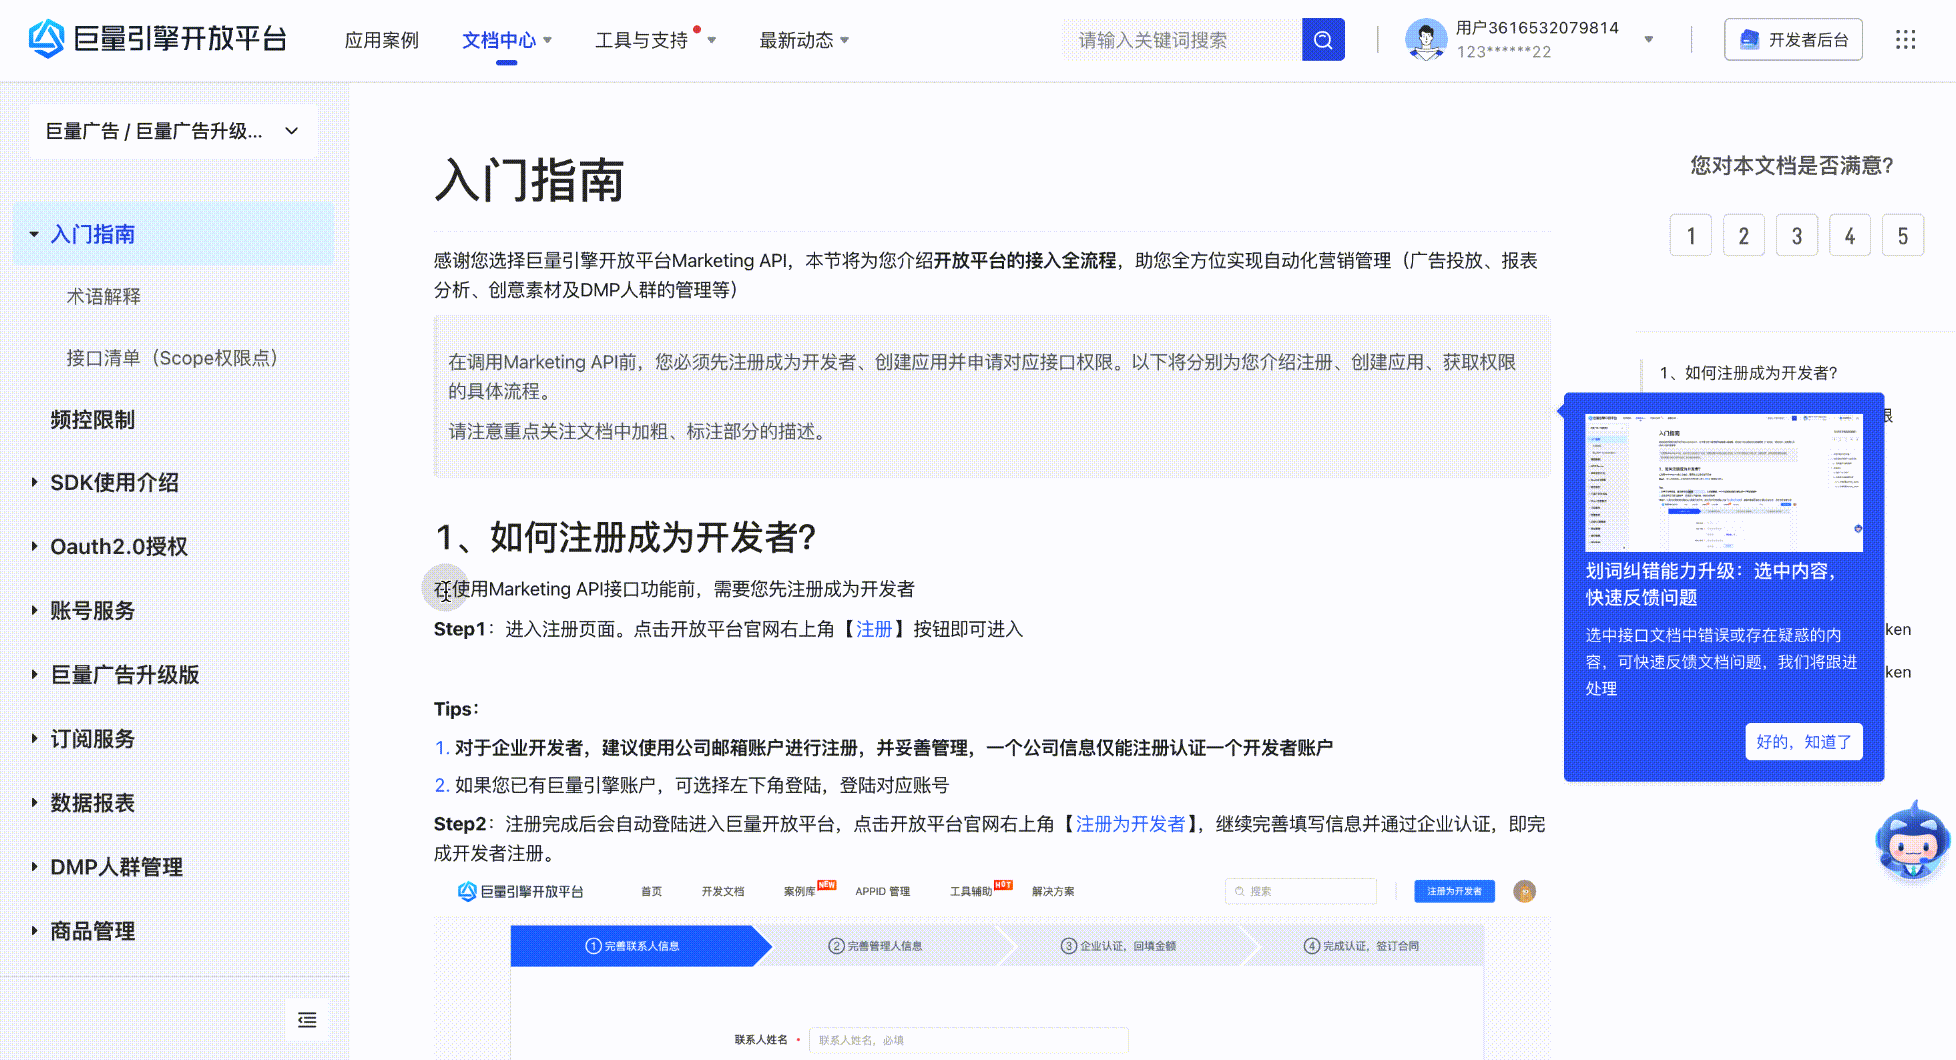Open keyword search with the magnifier icon

pos(1322,39)
